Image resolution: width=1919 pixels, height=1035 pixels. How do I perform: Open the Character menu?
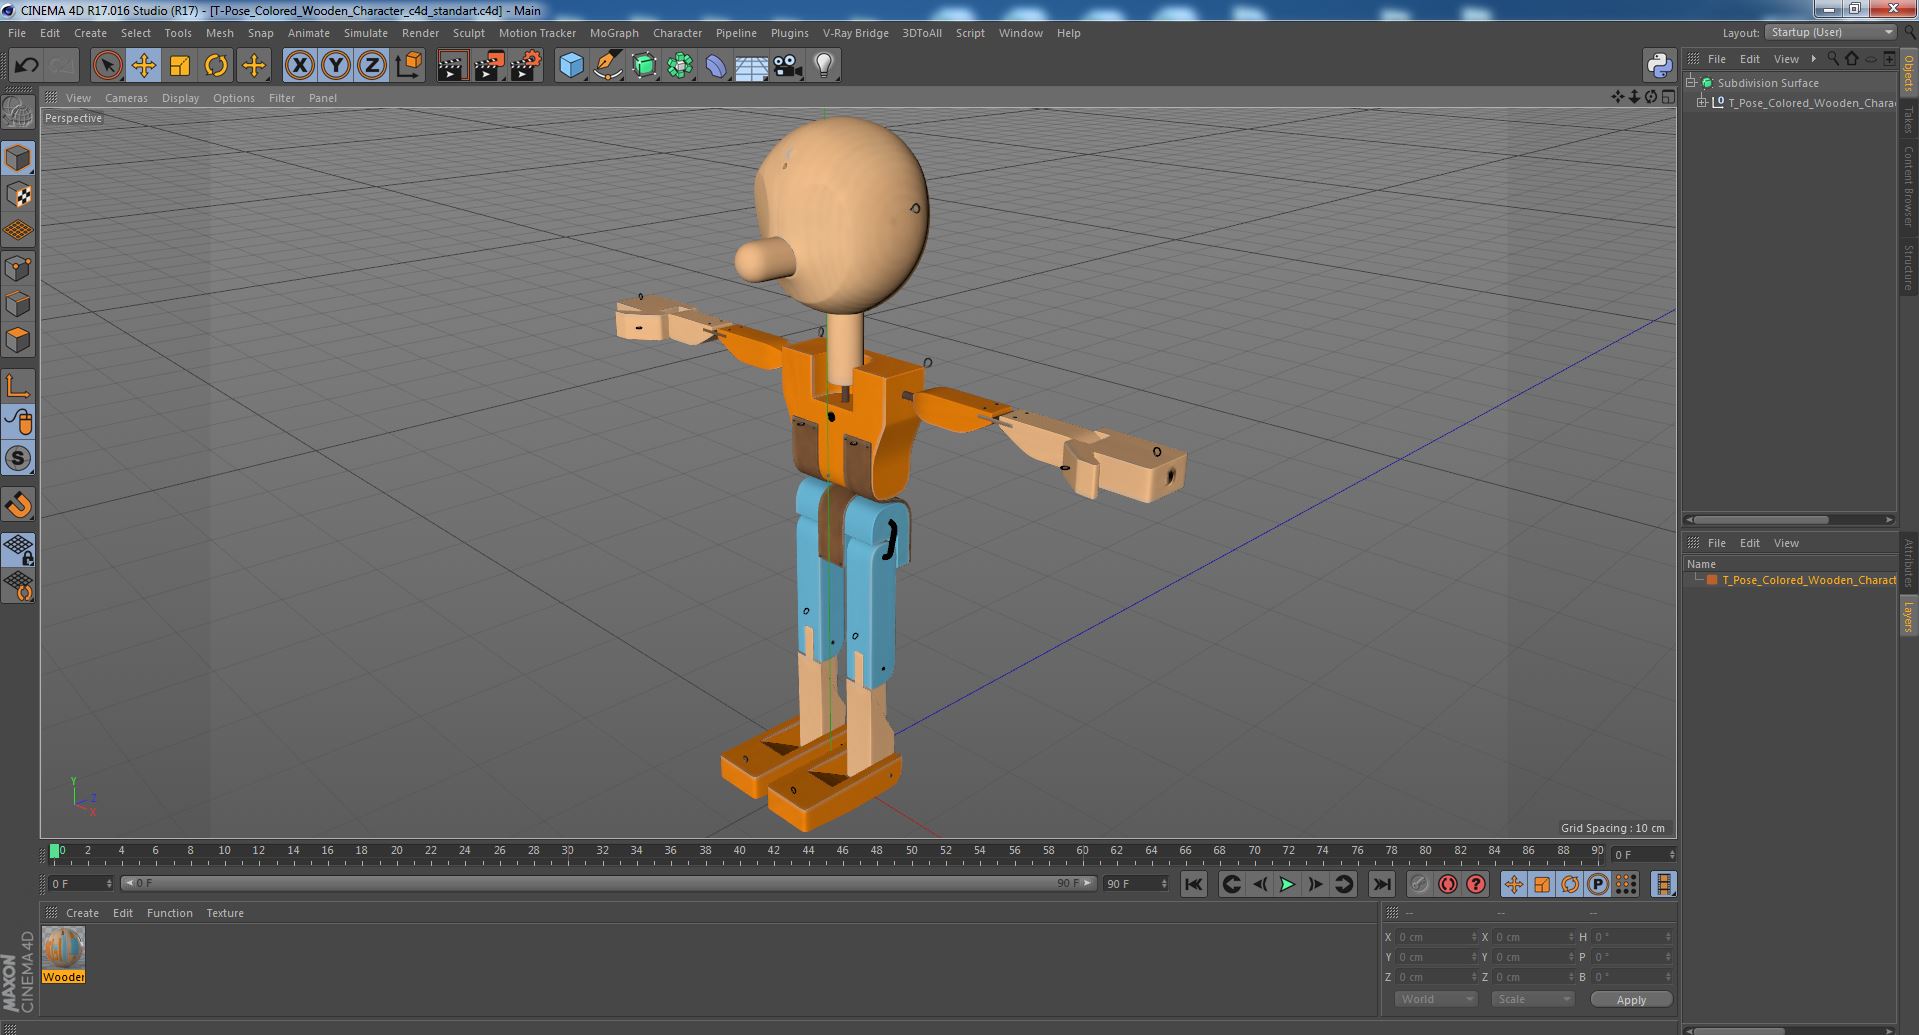pyautogui.click(x=677, y=33)
